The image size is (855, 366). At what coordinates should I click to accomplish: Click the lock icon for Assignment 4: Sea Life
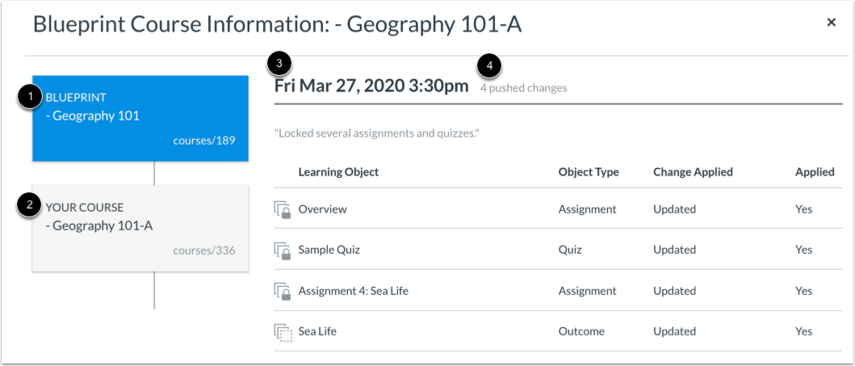tap(282, 291)
